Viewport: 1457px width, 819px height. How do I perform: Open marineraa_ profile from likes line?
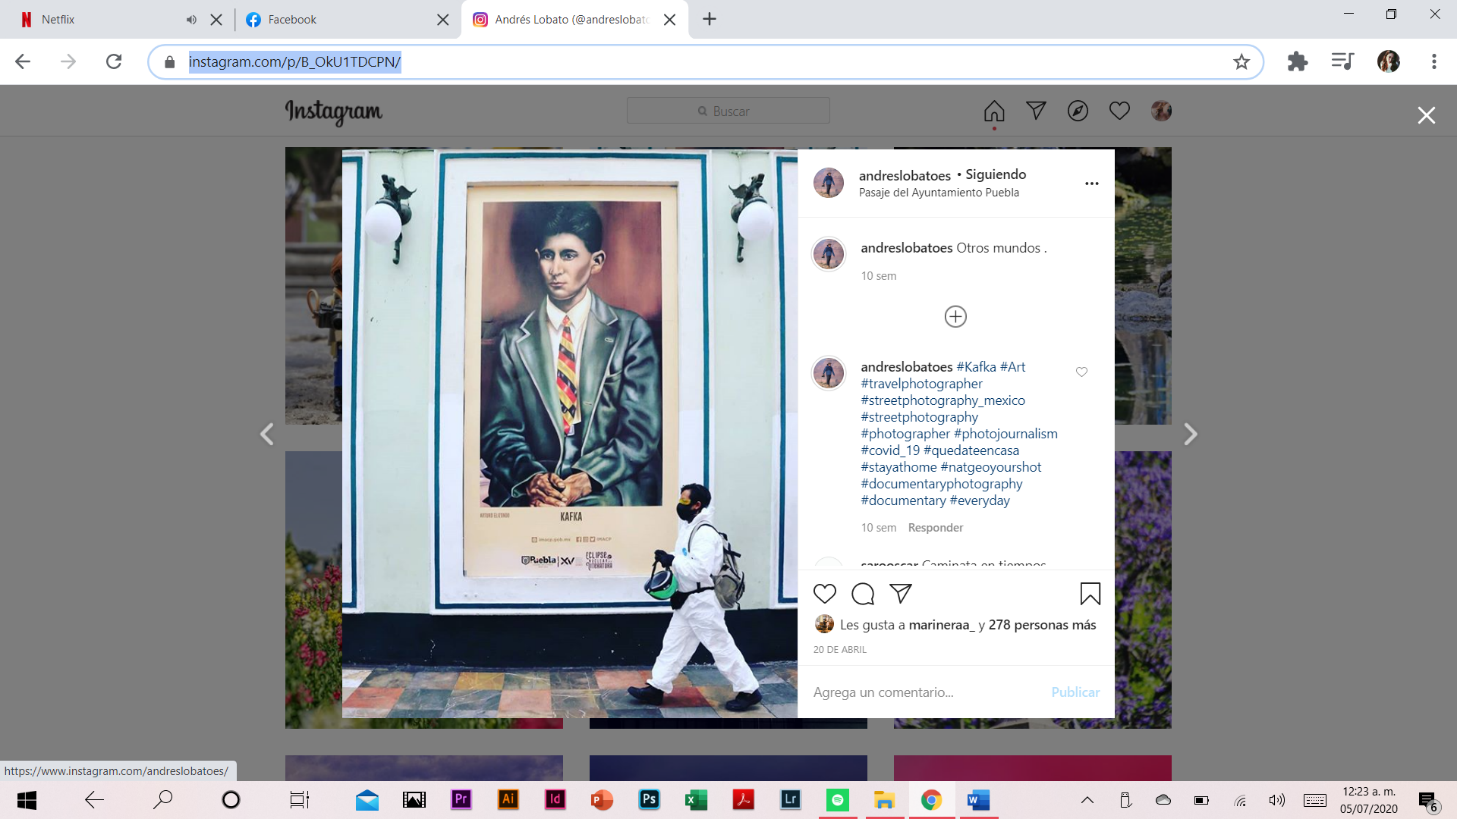[x=942, y=625]
